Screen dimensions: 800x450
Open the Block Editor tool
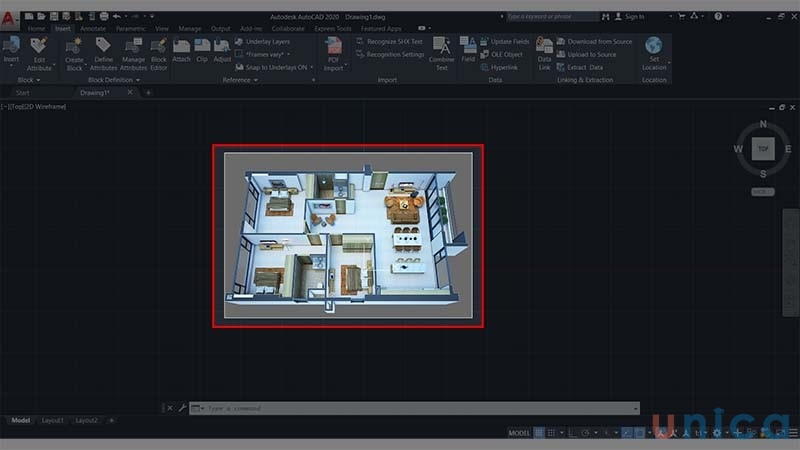pyautogui.click(x=158, y=47)
